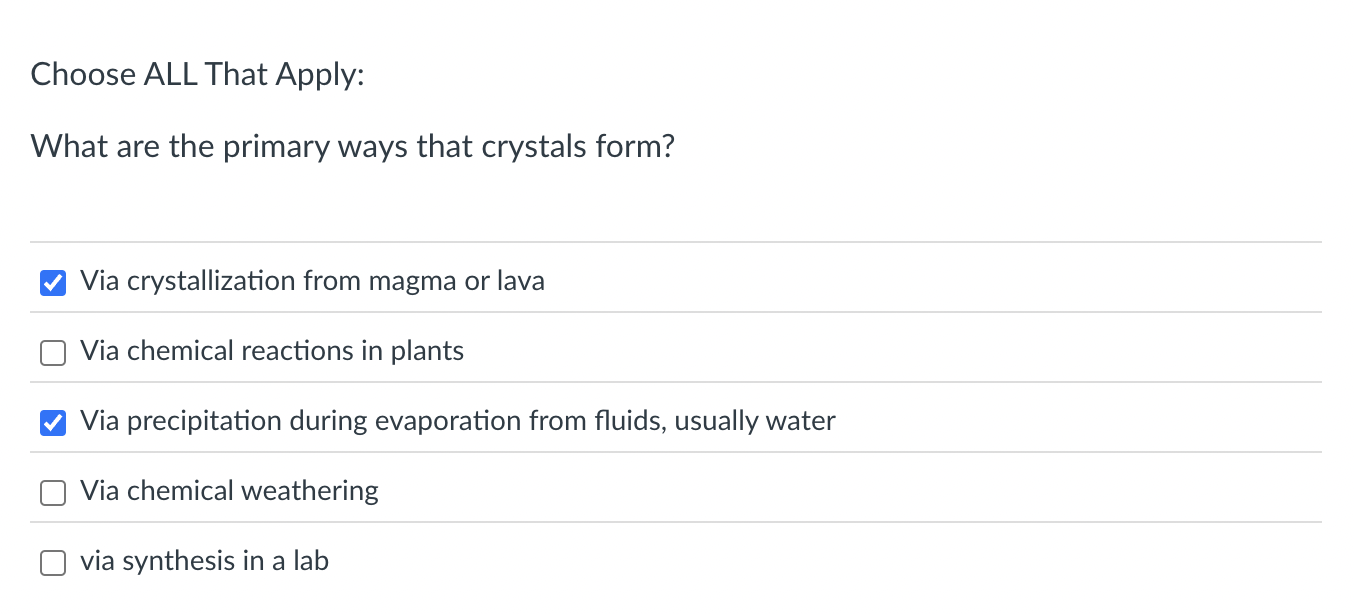The width and height of the screenshot is (1354, 614).
Task: Click the question 'What are the primary ways that crystals form?'
Action: (353, 146)
